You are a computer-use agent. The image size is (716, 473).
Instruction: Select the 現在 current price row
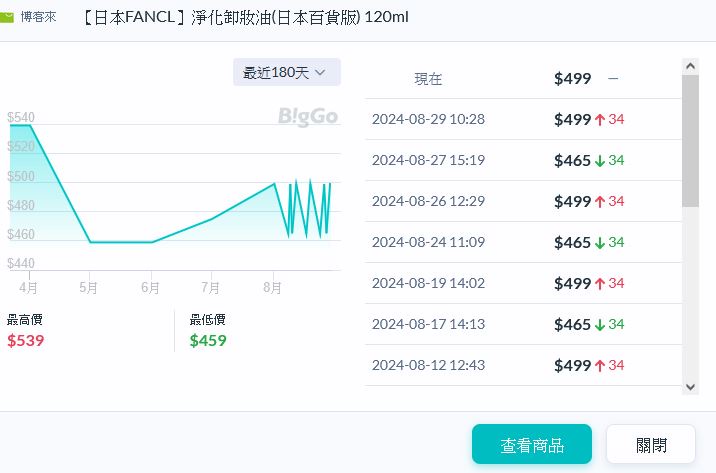tap(520, 79)
